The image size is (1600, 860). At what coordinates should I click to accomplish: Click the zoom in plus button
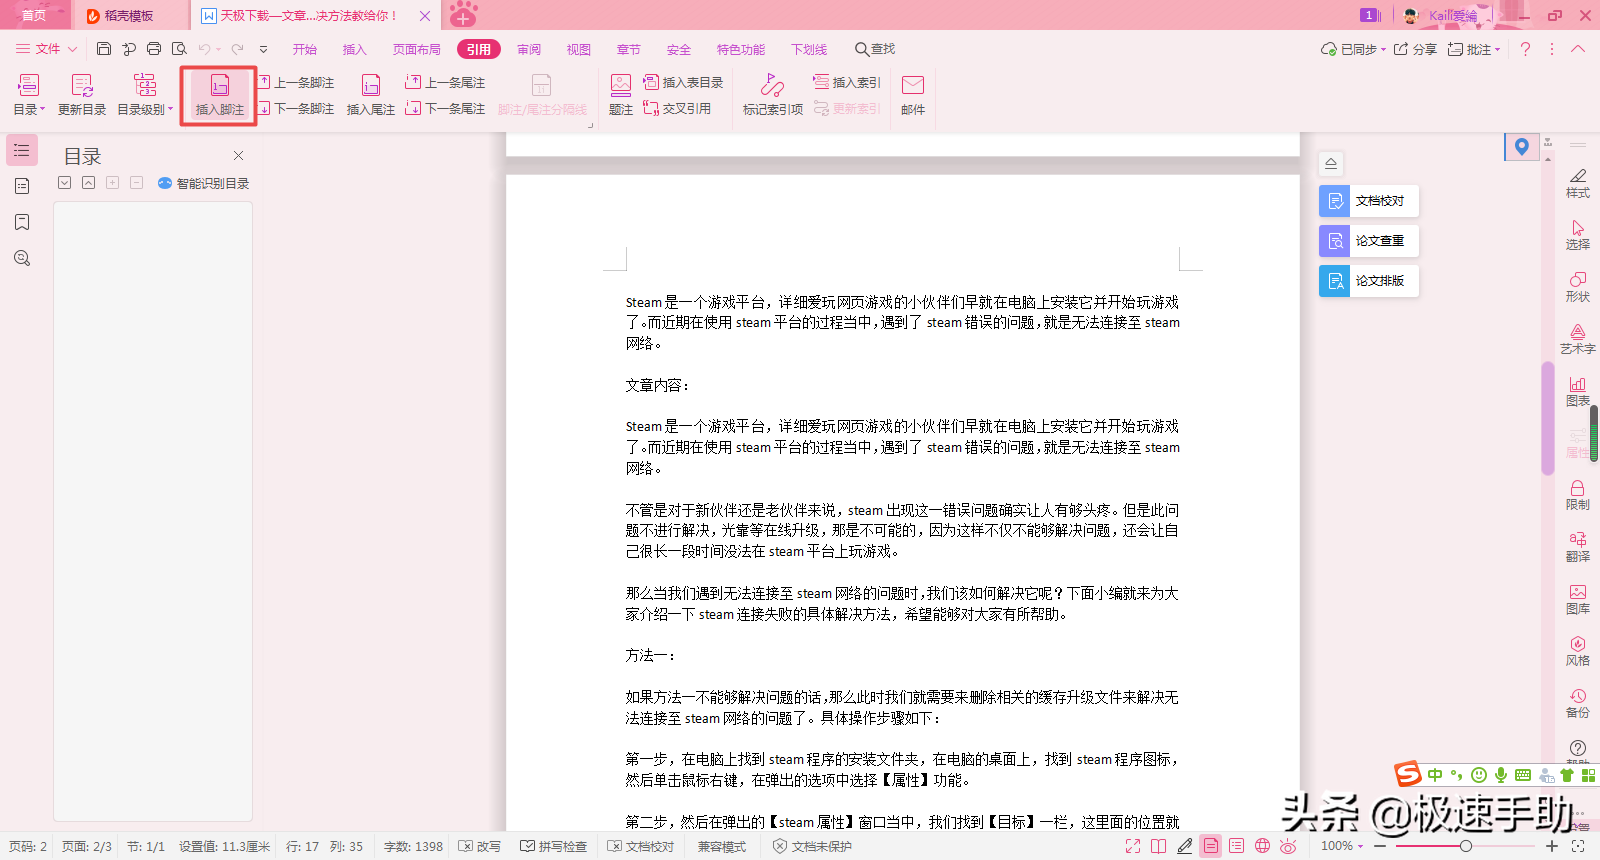tap(1552, 846)
